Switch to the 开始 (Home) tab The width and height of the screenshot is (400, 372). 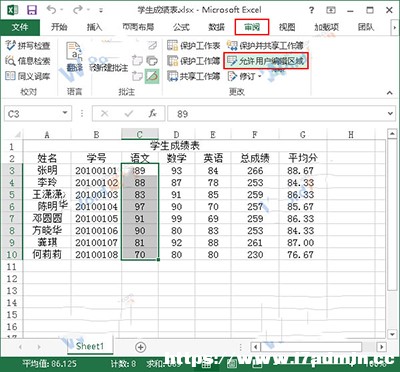59,27
